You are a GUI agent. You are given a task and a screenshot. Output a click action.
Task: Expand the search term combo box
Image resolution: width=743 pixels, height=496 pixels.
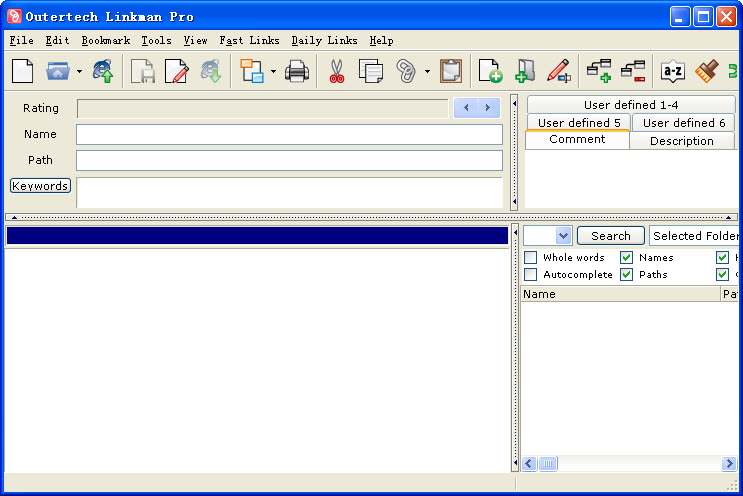click(x=563, y=235)
